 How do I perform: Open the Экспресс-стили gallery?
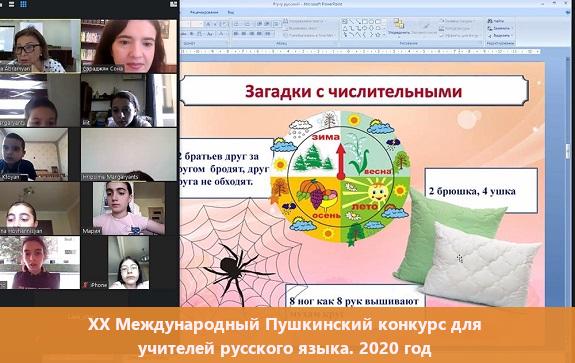tap(424, 28)
